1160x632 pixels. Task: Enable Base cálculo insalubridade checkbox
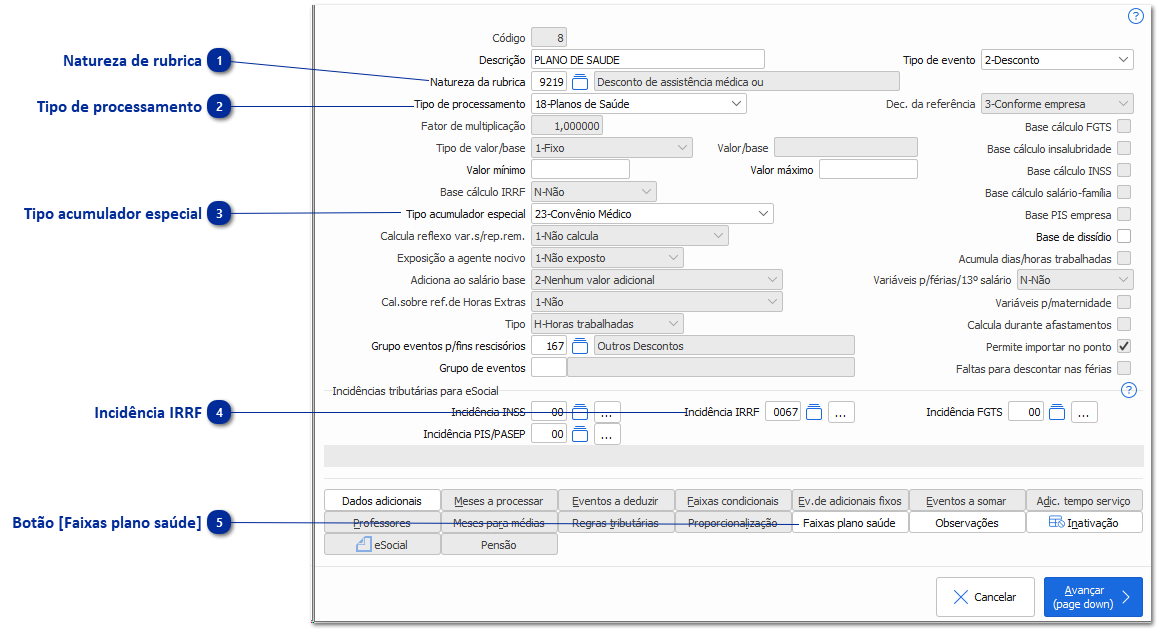click(x=1124, y=148)
